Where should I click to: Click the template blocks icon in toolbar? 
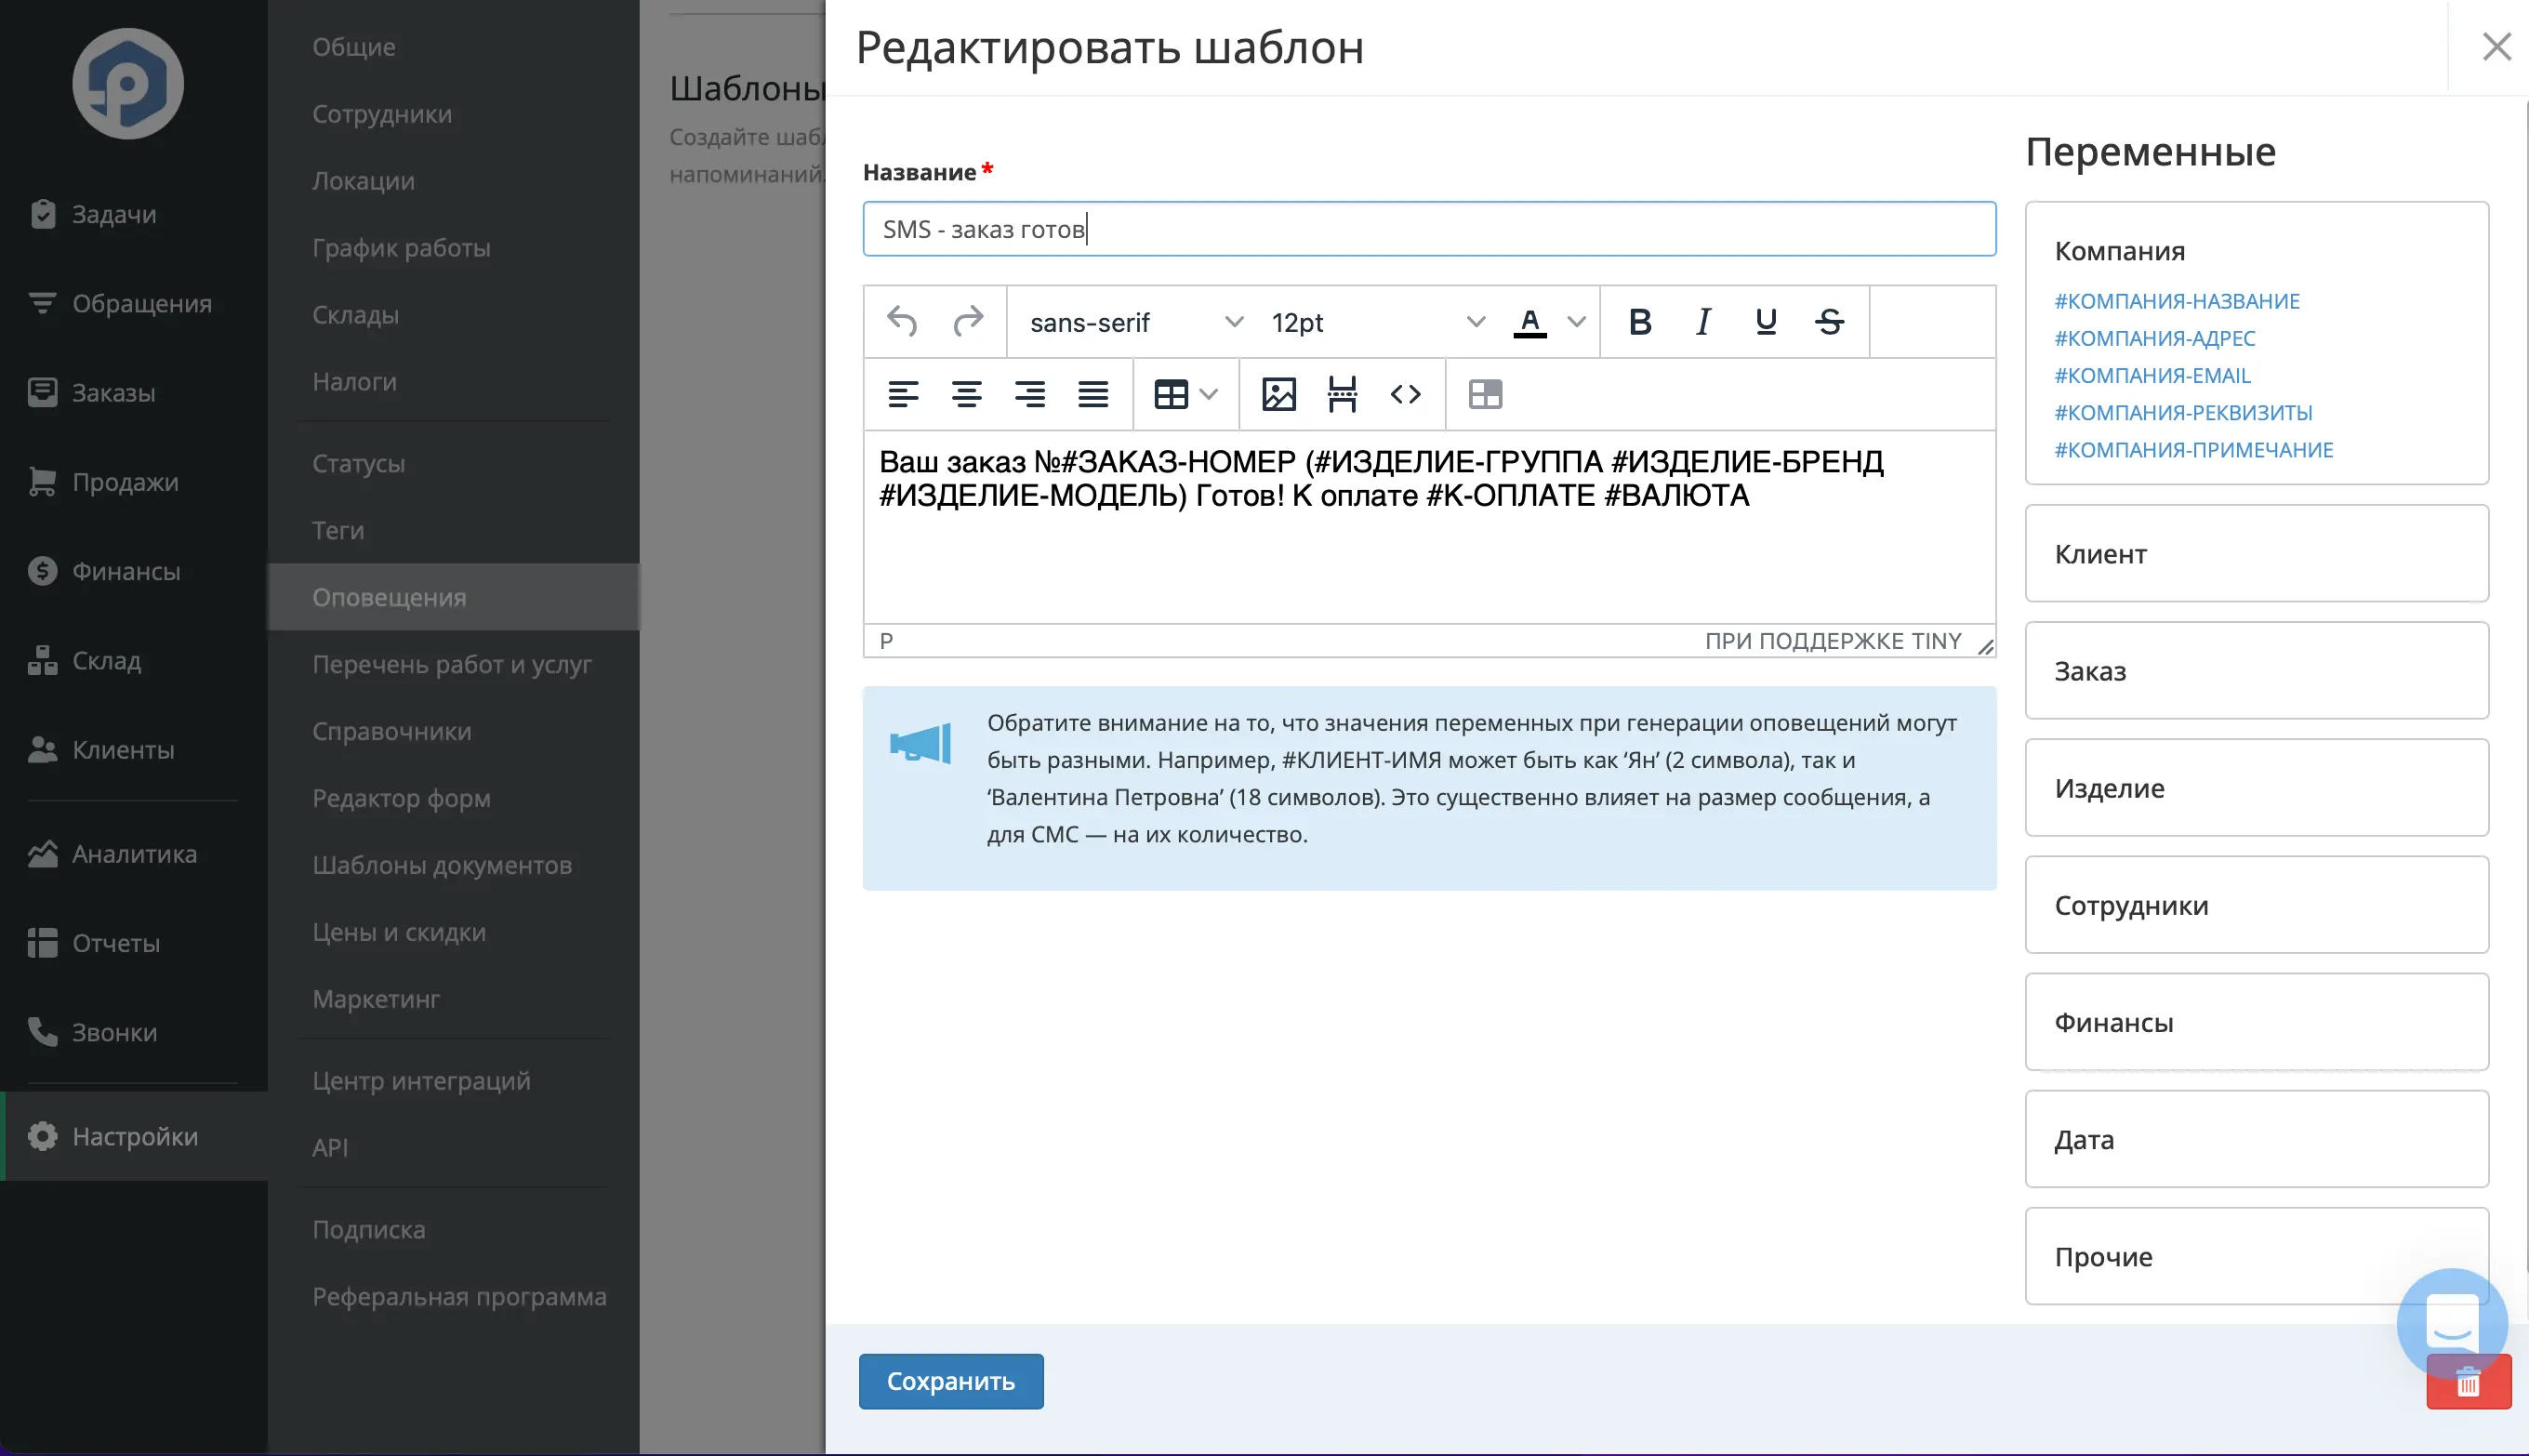point(1485,394)
